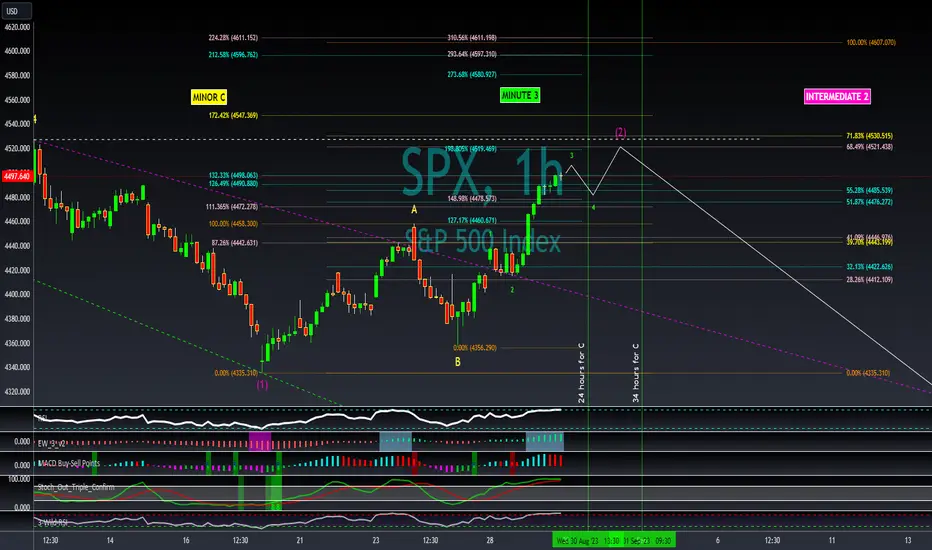
Task: Click Fibonacci level 224.28% (4611.152)
Action: (233, 37)
